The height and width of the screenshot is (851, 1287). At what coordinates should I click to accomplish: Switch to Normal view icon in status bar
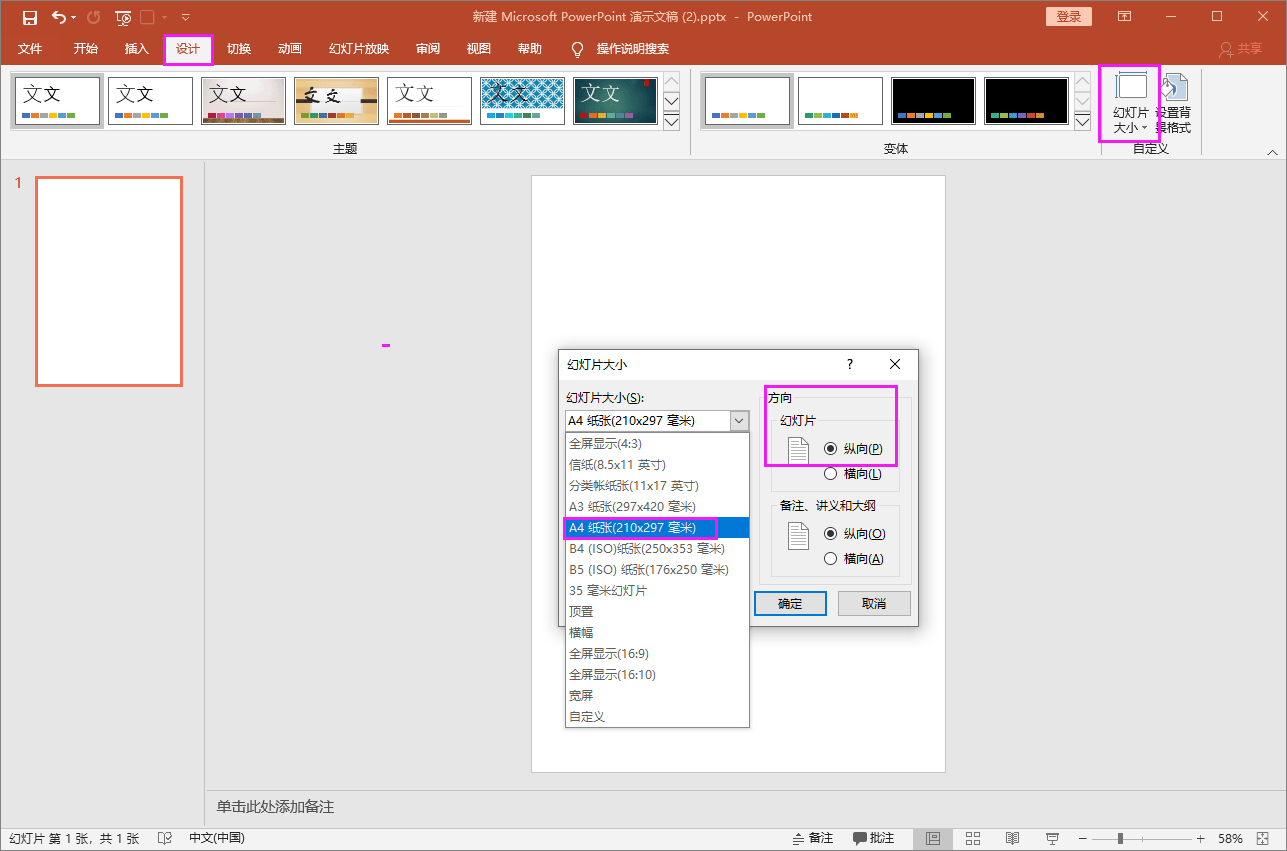point(933,838)
